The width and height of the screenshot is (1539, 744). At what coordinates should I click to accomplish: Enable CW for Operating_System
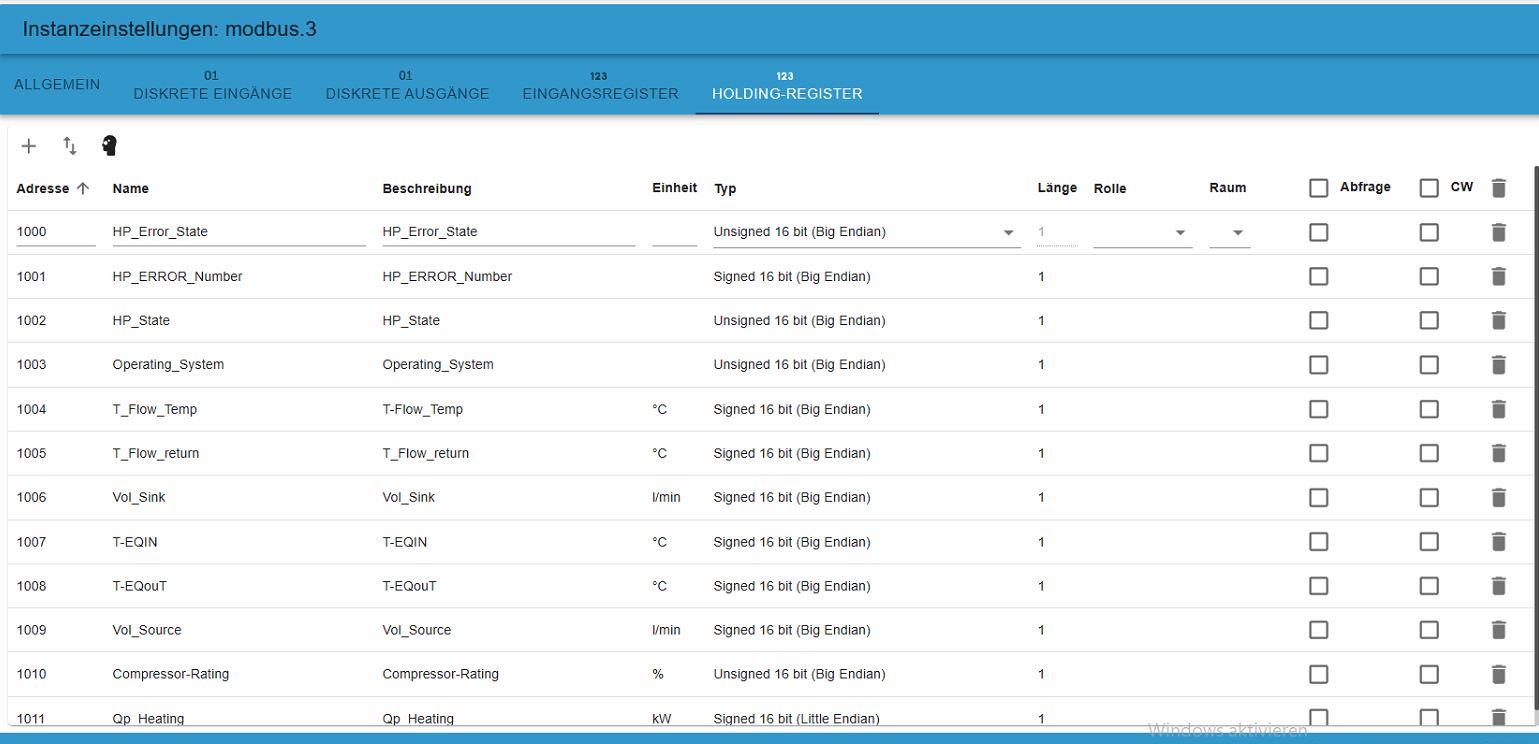click(1429, 365)
